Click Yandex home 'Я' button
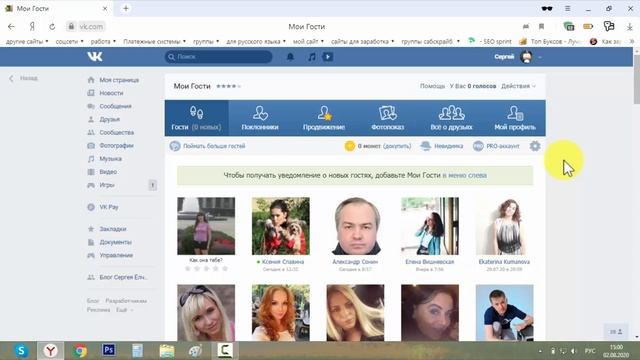The width and height of the screenshot is (640, 360). pos(32,27)
